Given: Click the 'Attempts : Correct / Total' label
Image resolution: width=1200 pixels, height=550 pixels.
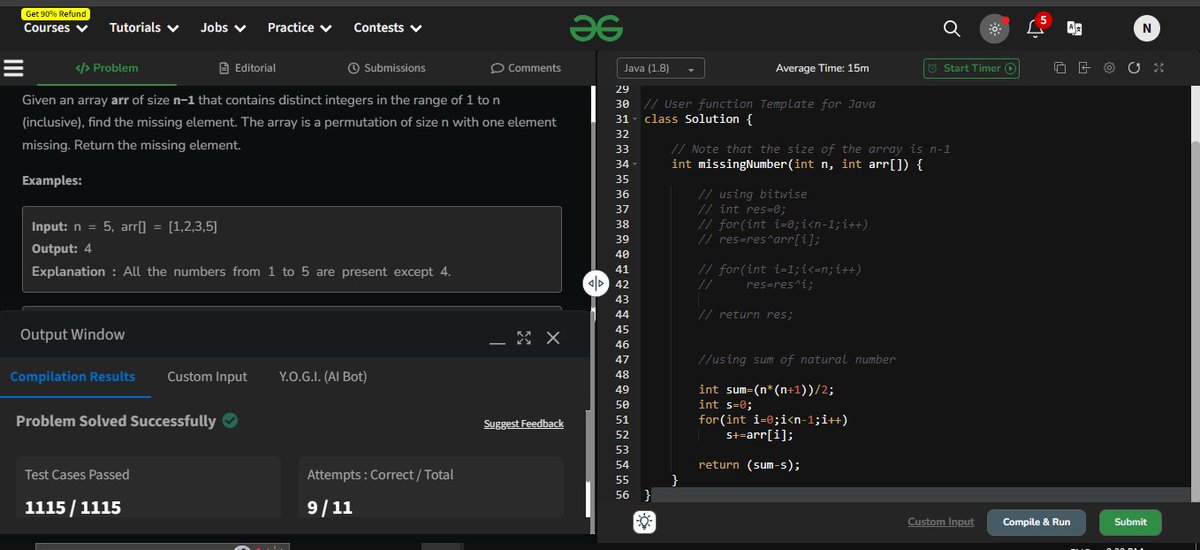Looking at the screenshot, I should click(x=380, y=475).
